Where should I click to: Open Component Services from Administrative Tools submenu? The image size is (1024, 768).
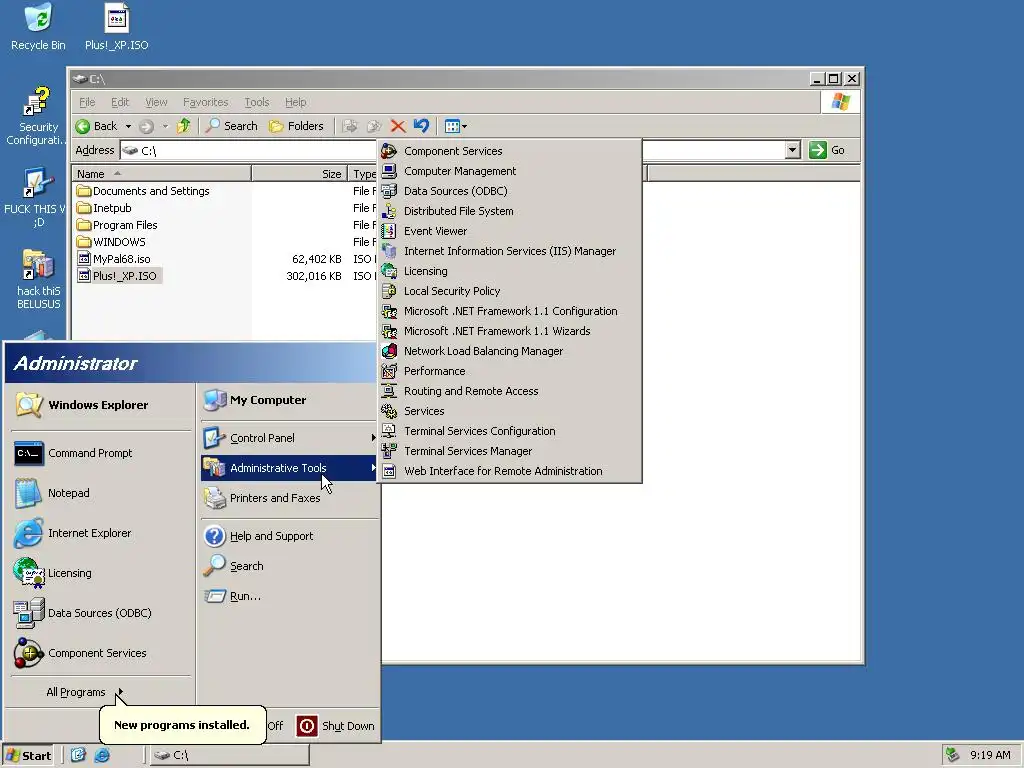(509, 151)
